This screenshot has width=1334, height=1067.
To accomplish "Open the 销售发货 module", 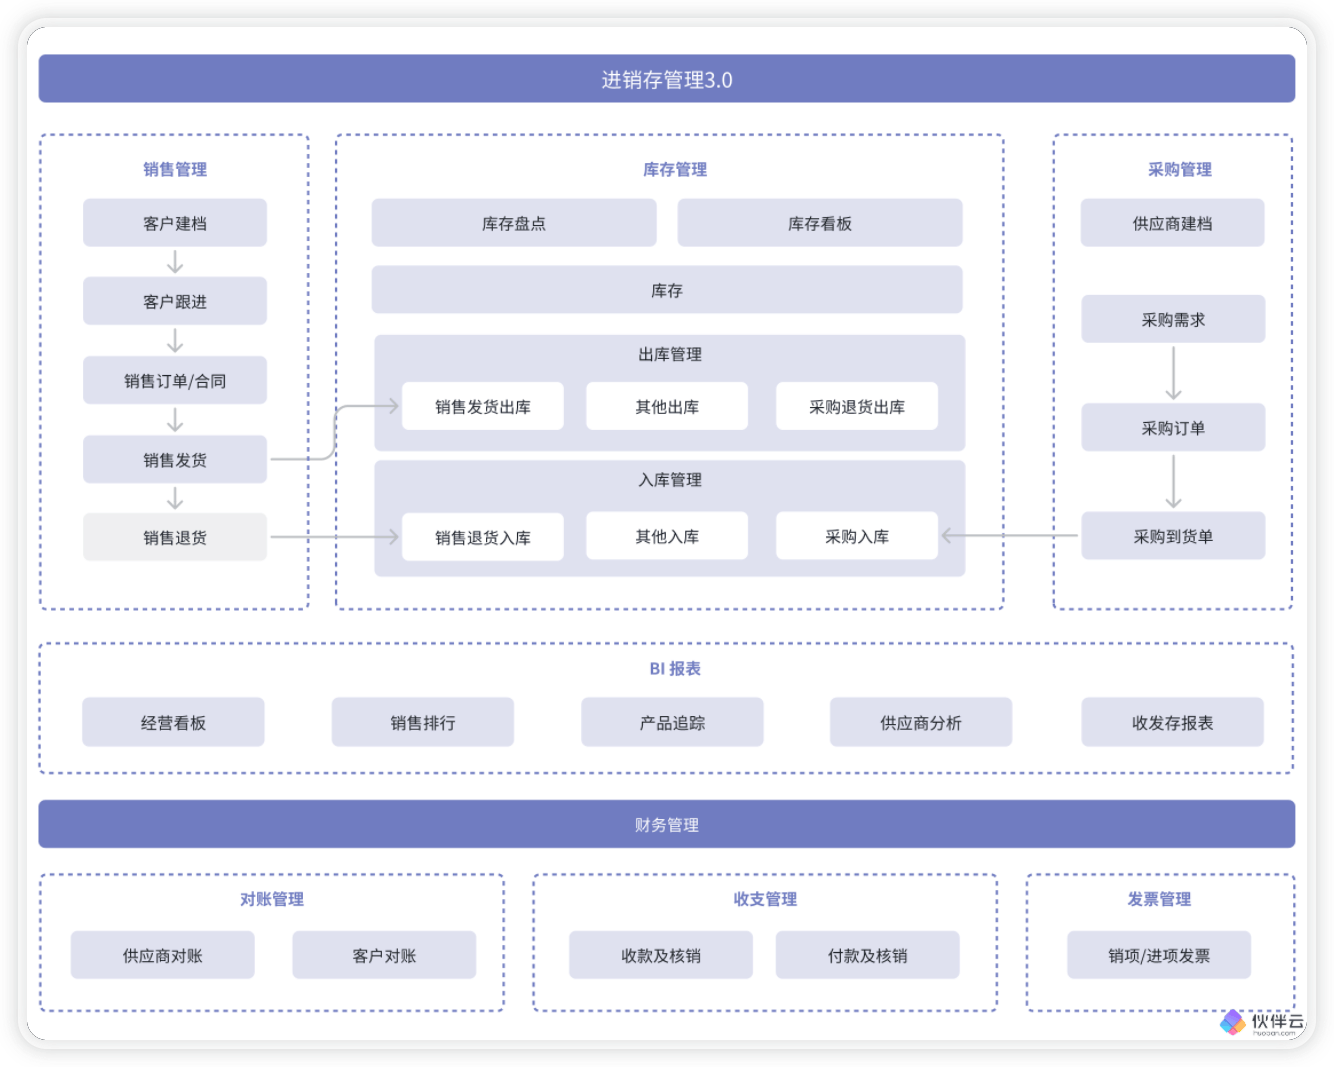I will [x=175, y=459].
